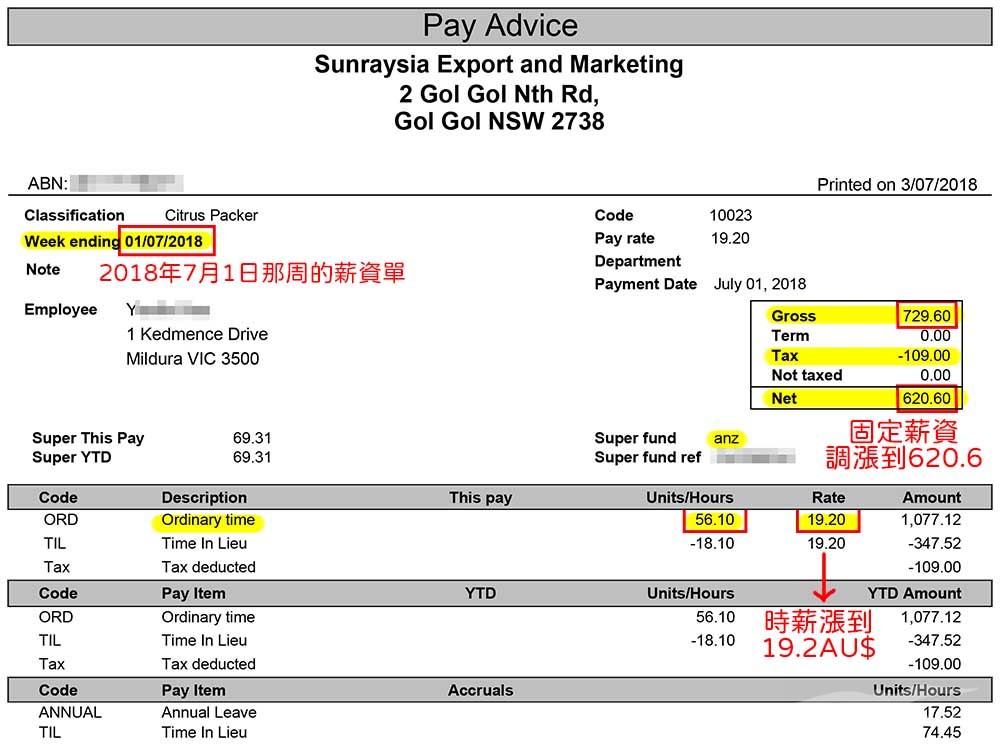Click the red Chinese note beside the Note label
The width and height of the screenshot is (1000, 746).
[x=251, y=273]
